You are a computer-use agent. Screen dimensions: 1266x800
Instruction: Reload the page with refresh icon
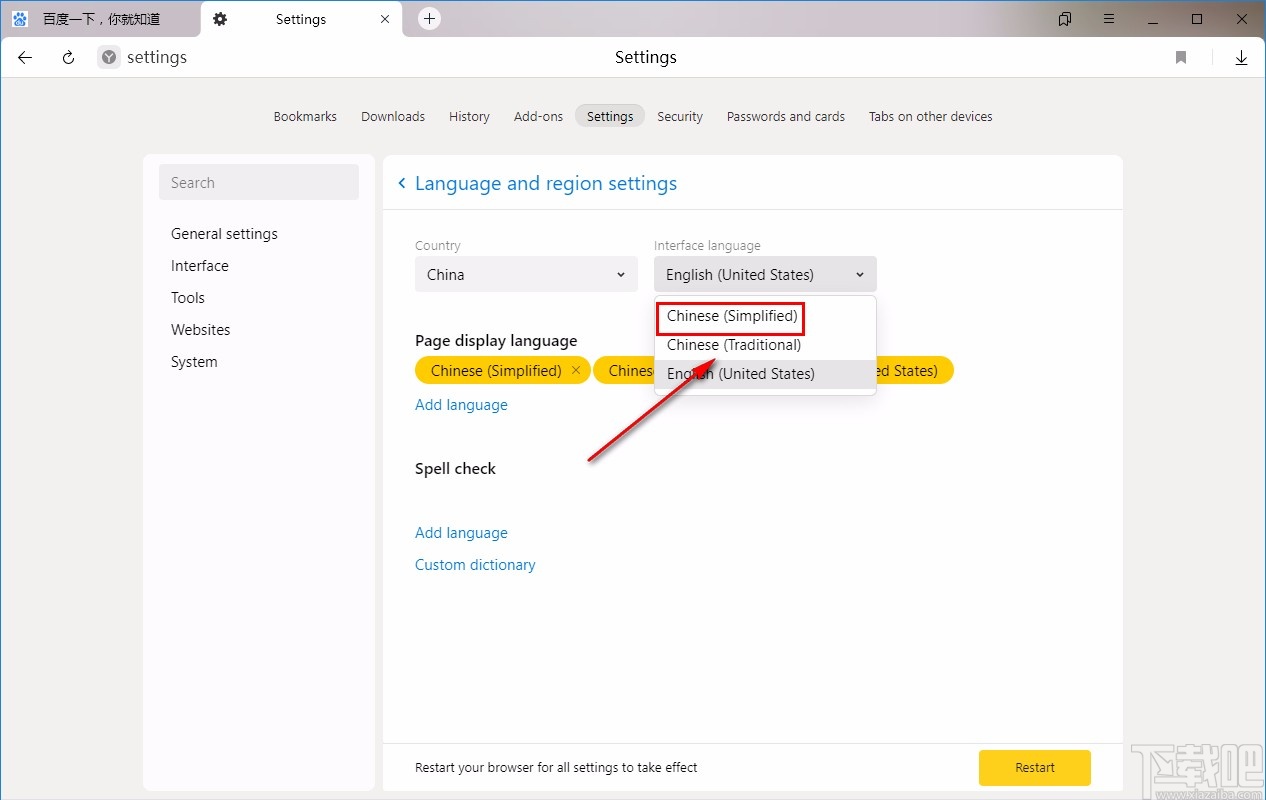68,58
